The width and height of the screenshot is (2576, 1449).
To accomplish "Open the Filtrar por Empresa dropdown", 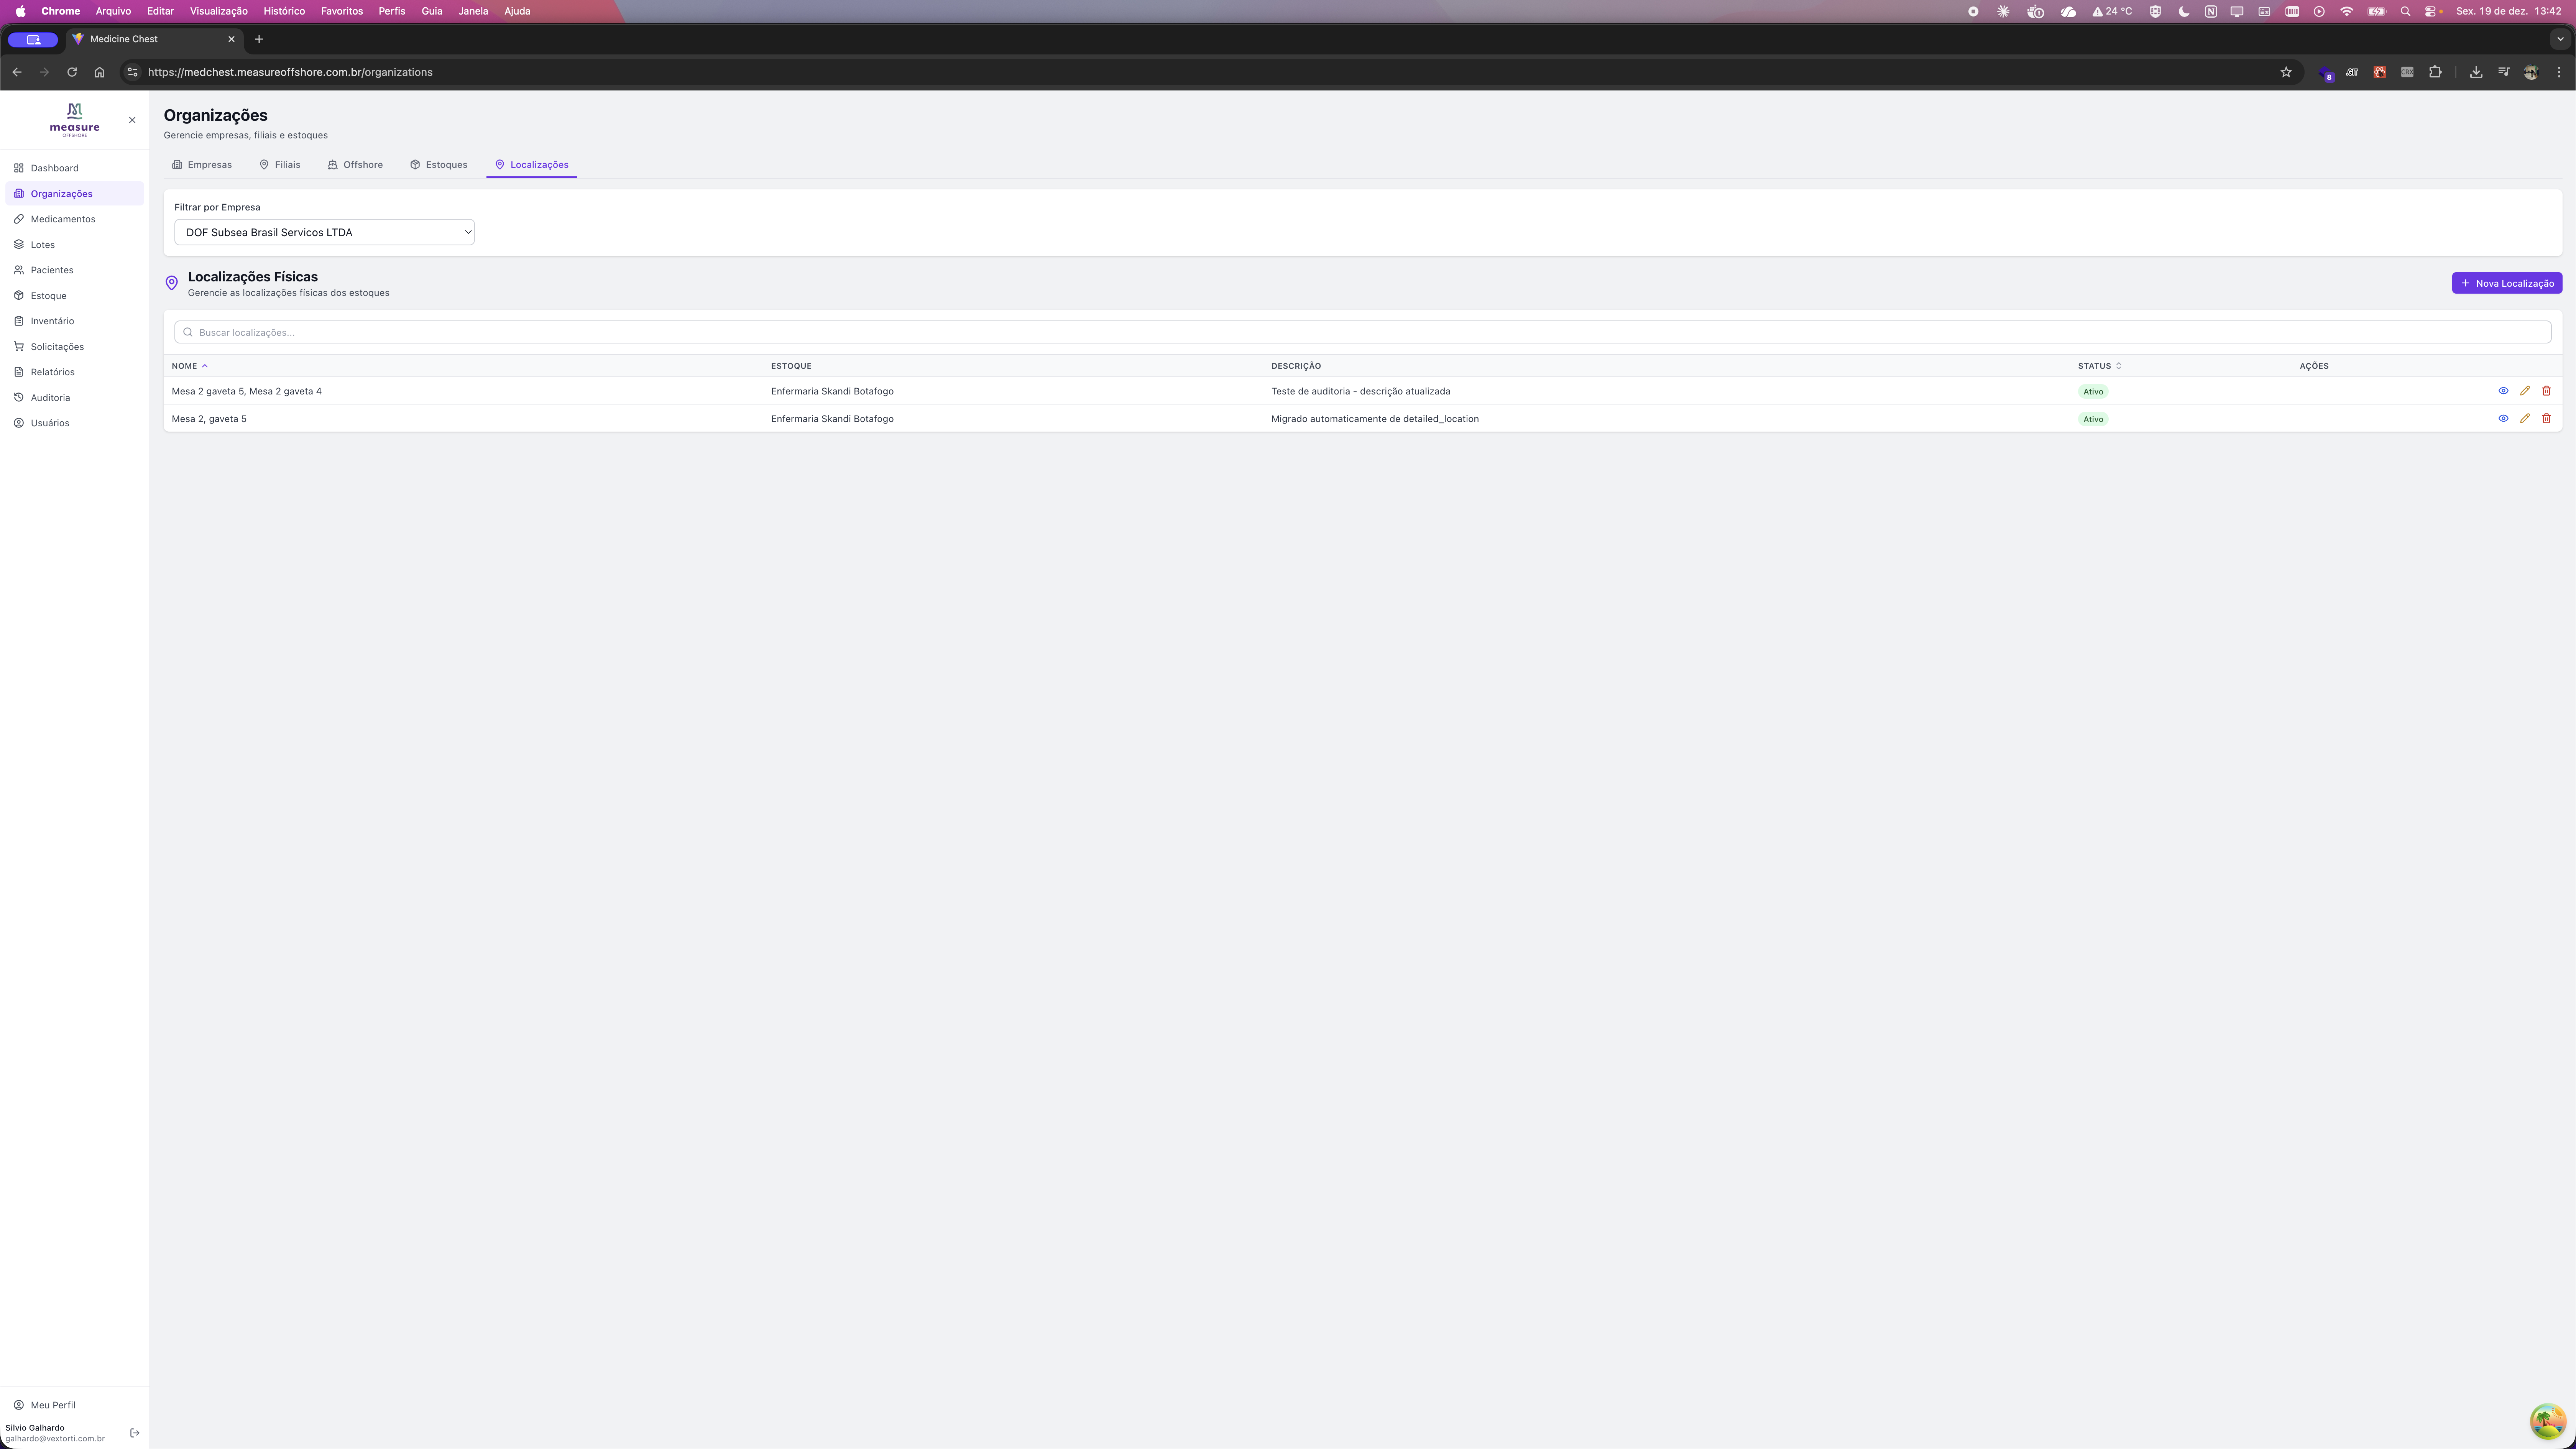I will (x=324, y=232).
